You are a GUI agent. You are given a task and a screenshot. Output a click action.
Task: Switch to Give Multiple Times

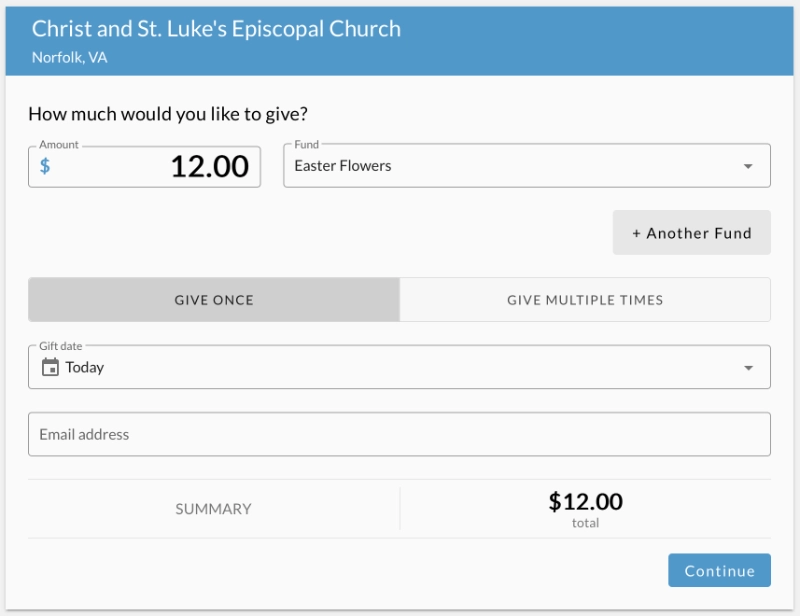(x=585, y=300)
